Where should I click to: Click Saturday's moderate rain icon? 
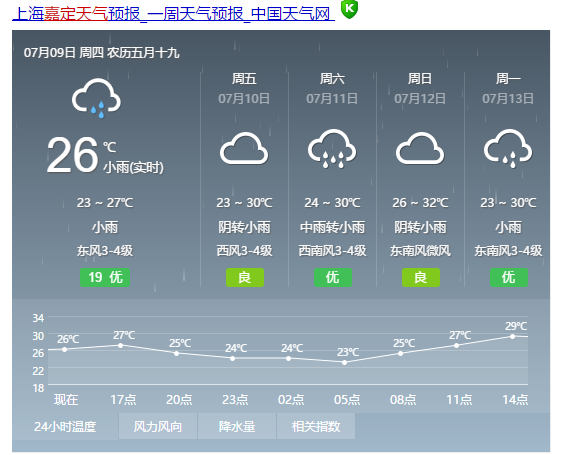tap(332, 148)
